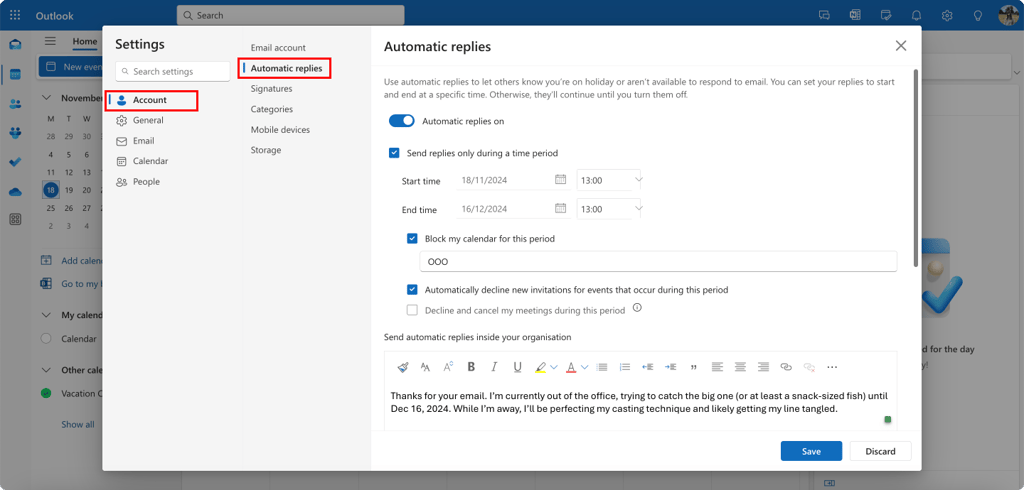Screen dimensions: 1024x490
Task: Select Account in Settings sidebar
Action: pyautogui.click(x=153, y=100)
